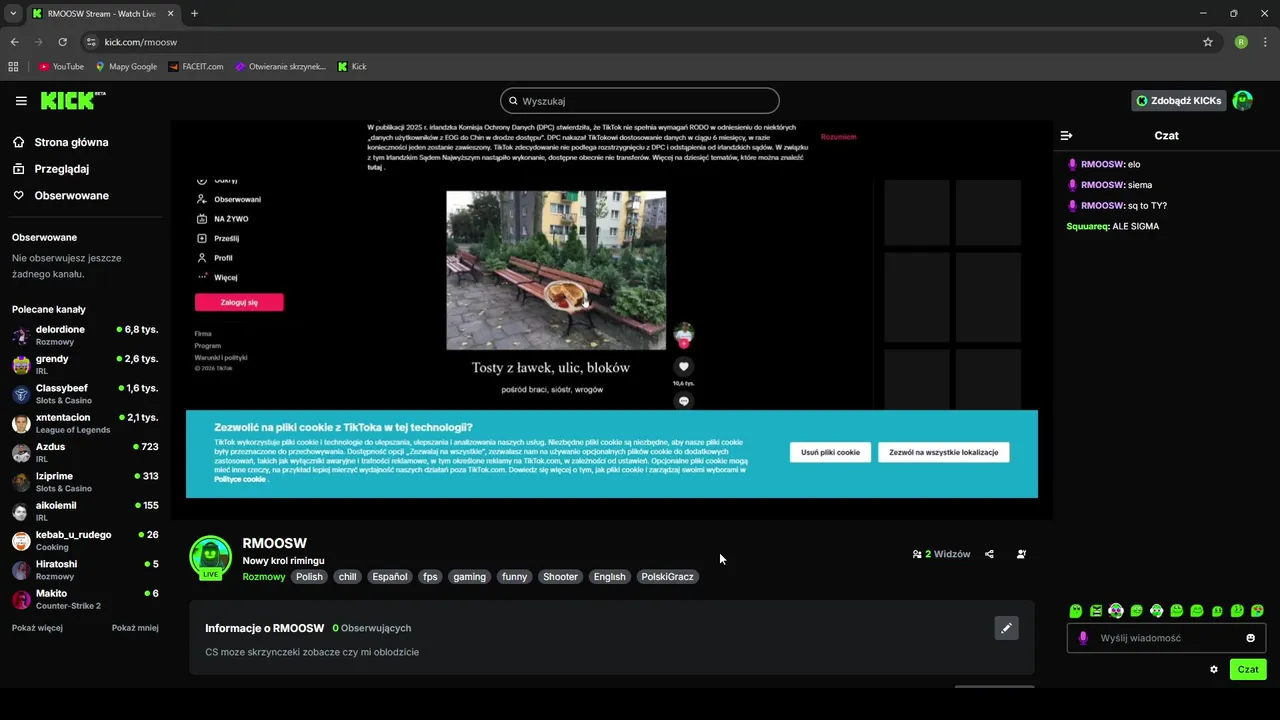
Task: Open Chrome profile avatar
Action: [x=1241, y=42]
